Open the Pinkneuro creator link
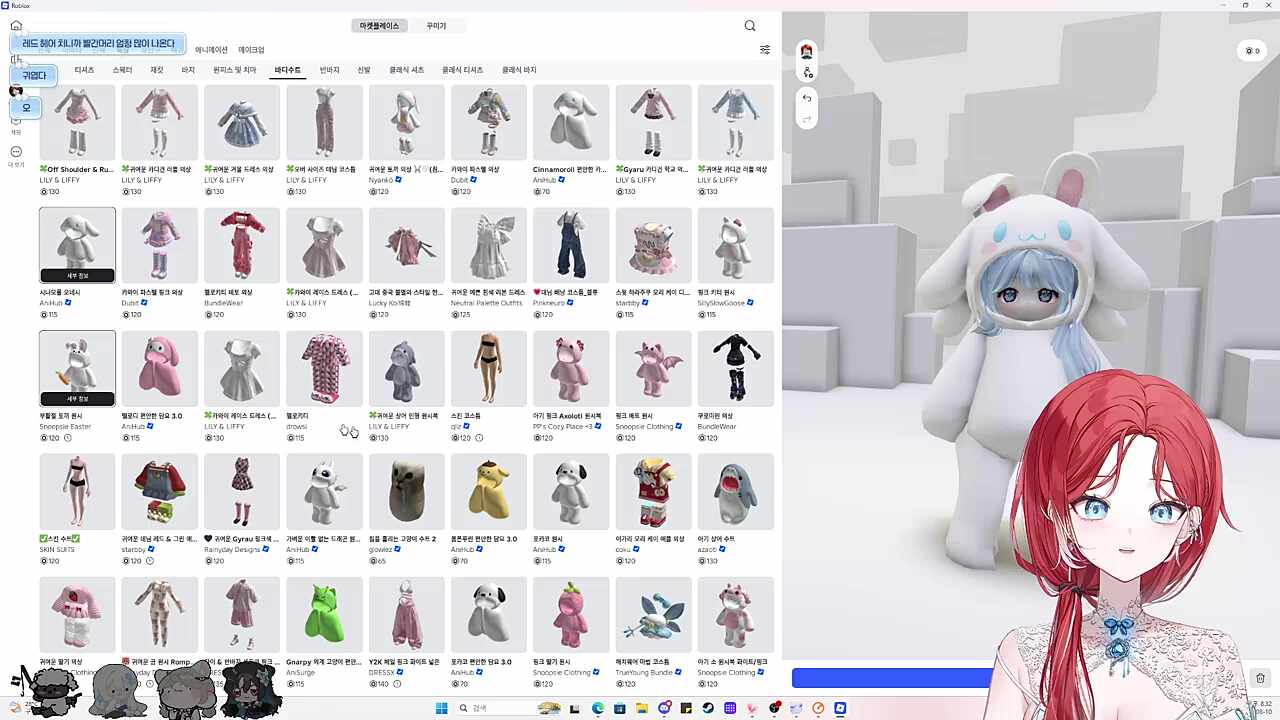 pyautogui.click(x=549, y=303)
